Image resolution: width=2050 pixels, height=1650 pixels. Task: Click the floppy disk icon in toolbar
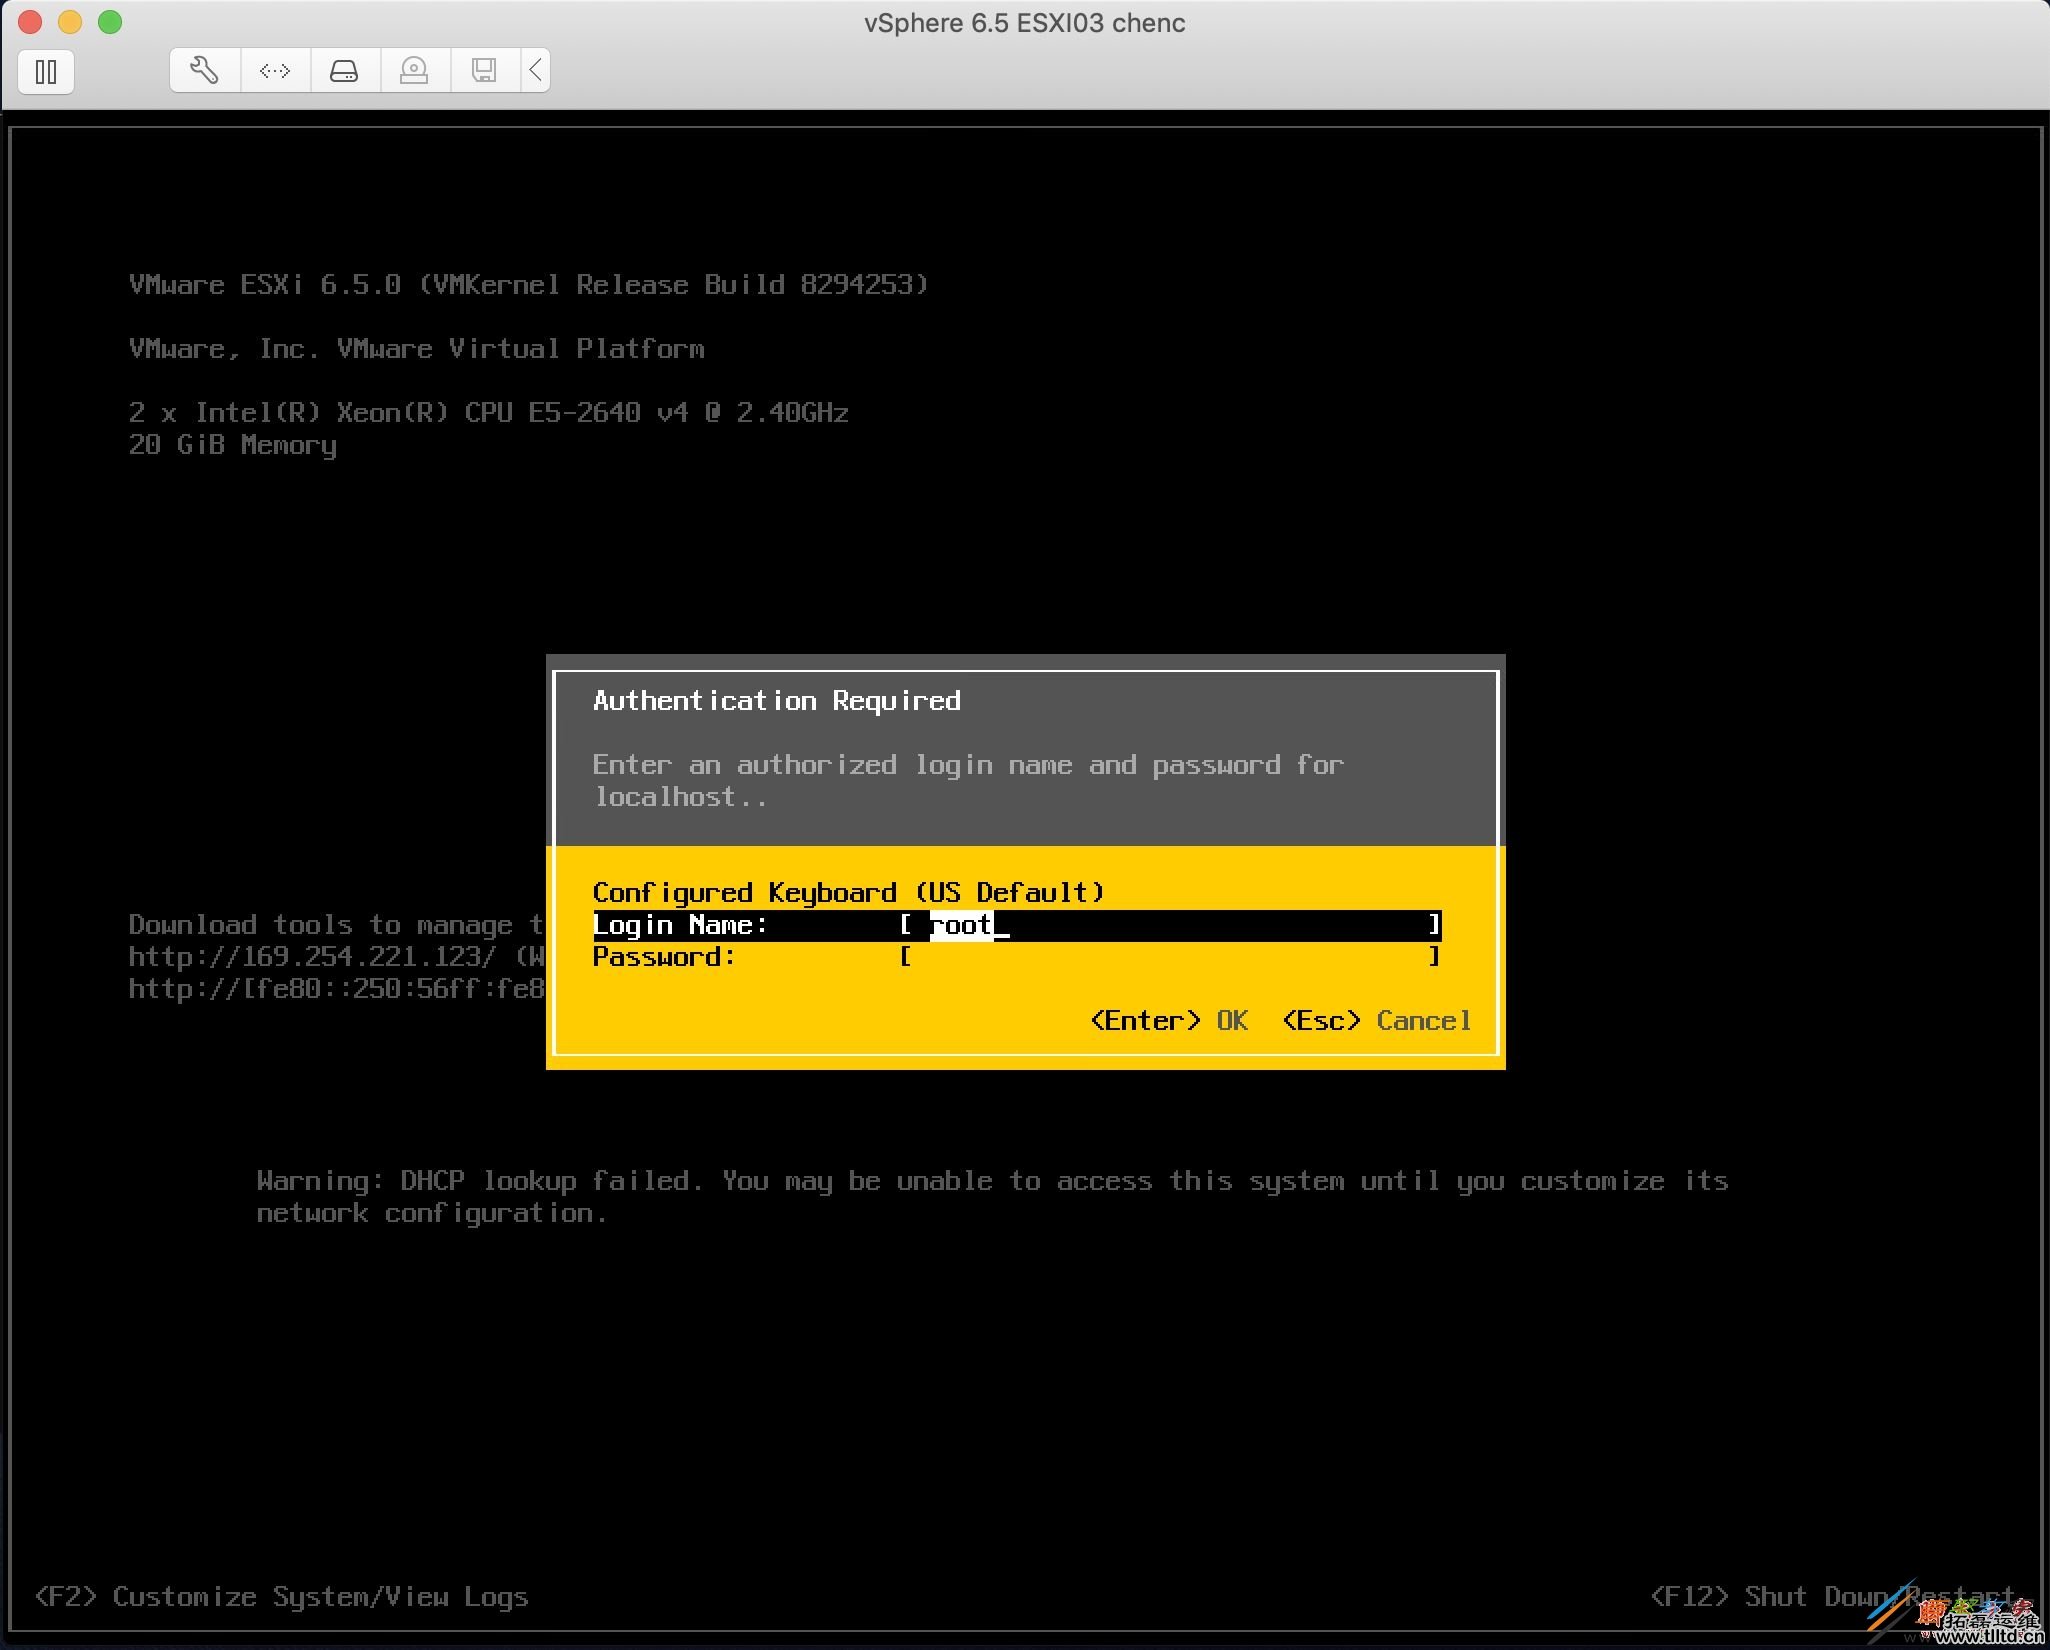484,70
